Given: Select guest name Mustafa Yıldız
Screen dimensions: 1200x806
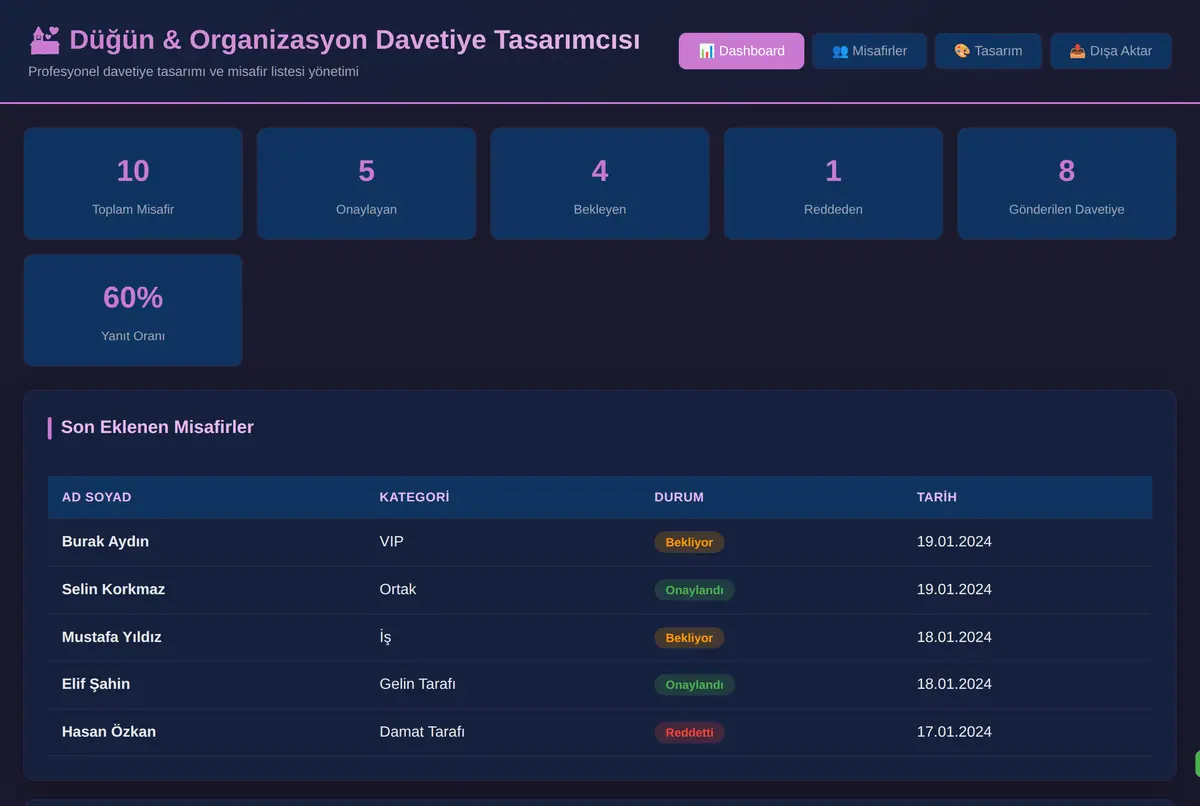Looking at the screenshot, I should click(x=111, y=637).
